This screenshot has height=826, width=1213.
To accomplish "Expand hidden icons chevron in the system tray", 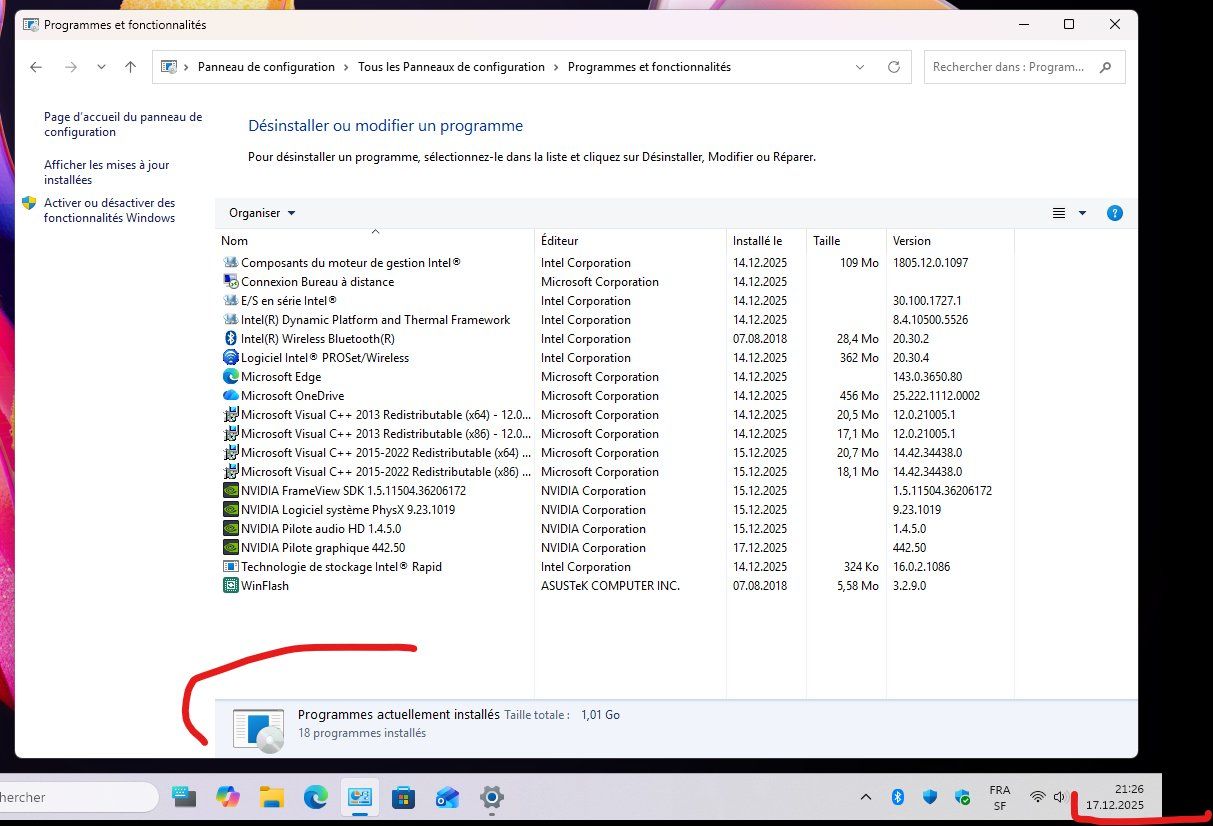I will pyautogui.click(x=866, y=797).
